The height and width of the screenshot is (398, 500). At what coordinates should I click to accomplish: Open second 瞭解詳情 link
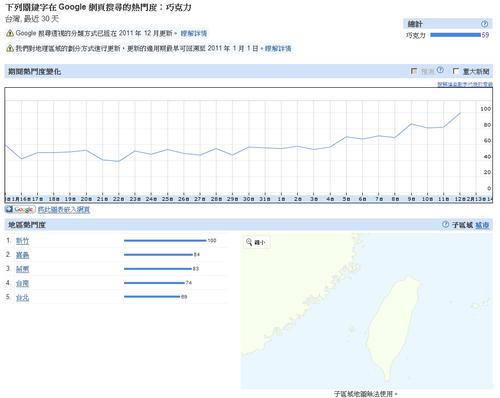tap(278, 49)
